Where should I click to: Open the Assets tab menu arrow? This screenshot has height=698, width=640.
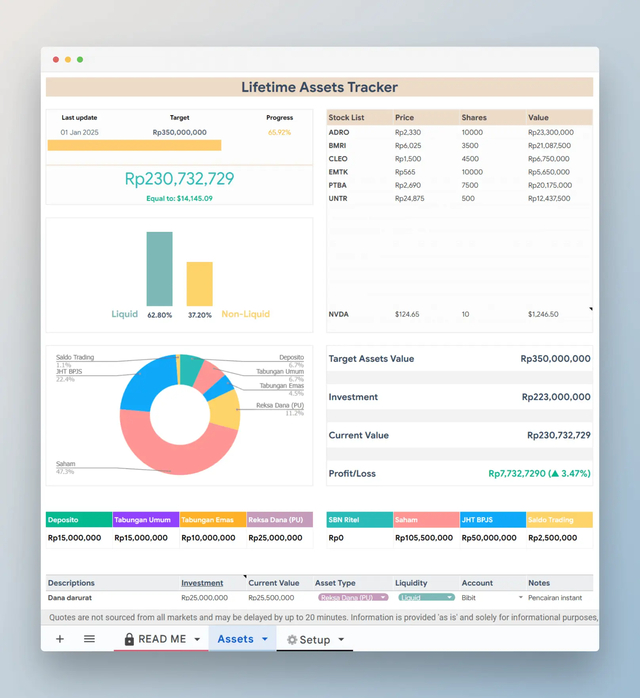click(265, 639)
